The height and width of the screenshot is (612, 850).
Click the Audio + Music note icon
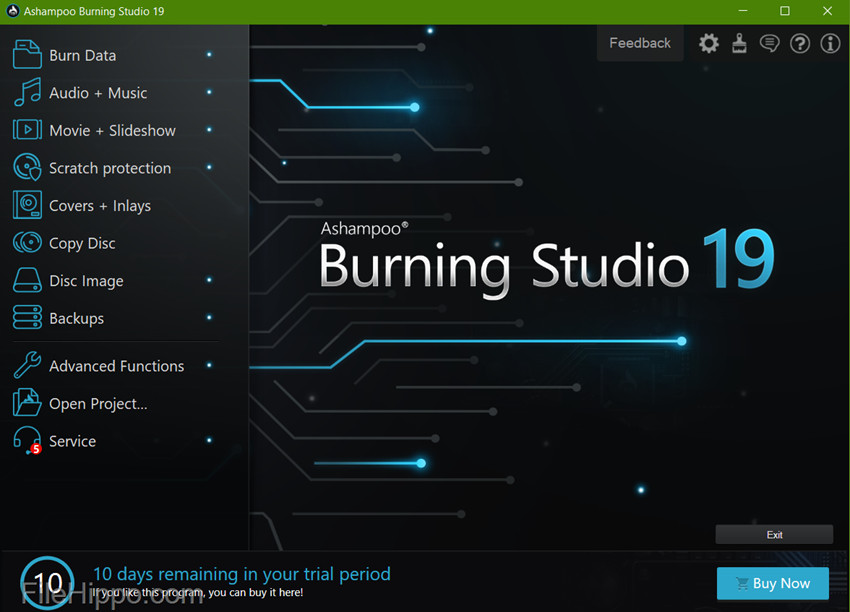point(26,93)
